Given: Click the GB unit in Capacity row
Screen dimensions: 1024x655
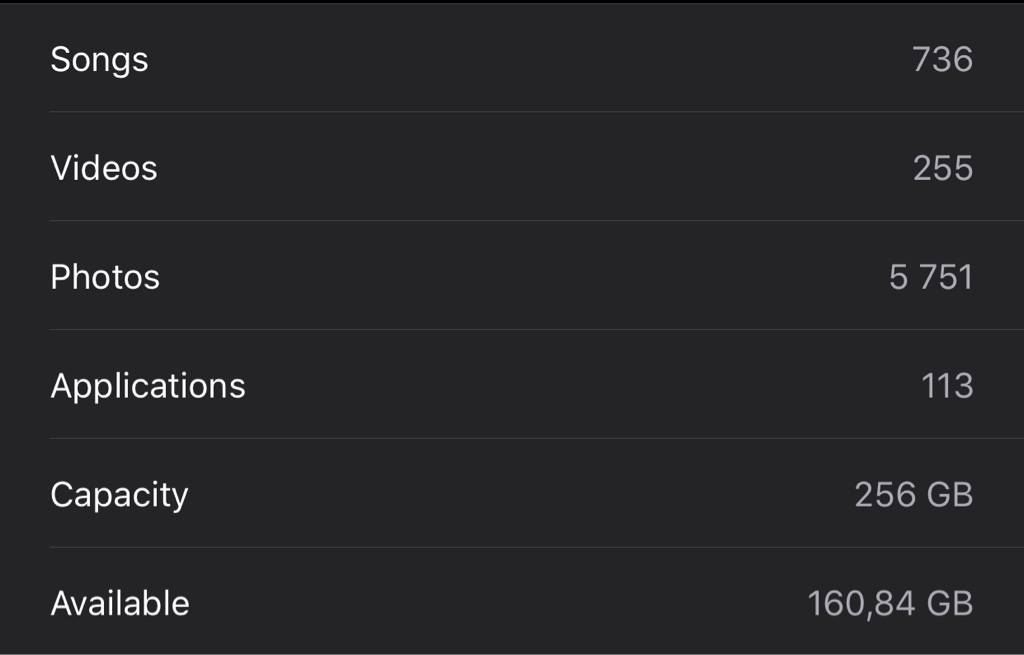Looking at the screenshot, I should pyautogui.click(x=950, y=495).
